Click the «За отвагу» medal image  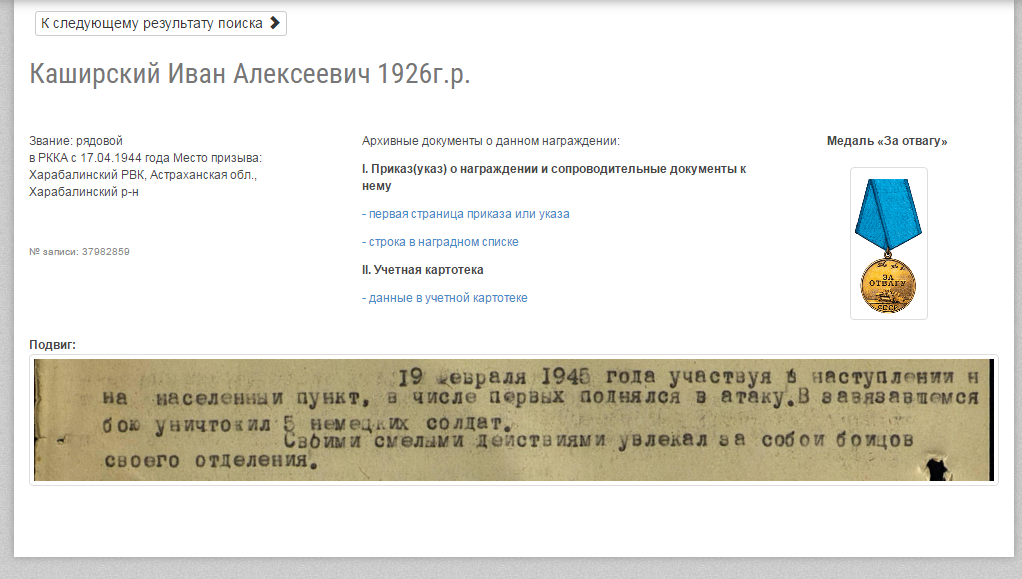coord(888,244)
